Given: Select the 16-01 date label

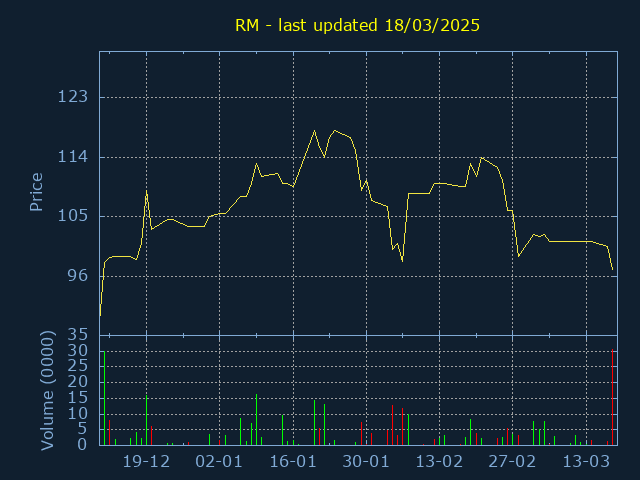Looking at the screenshot, I should 293,462.
